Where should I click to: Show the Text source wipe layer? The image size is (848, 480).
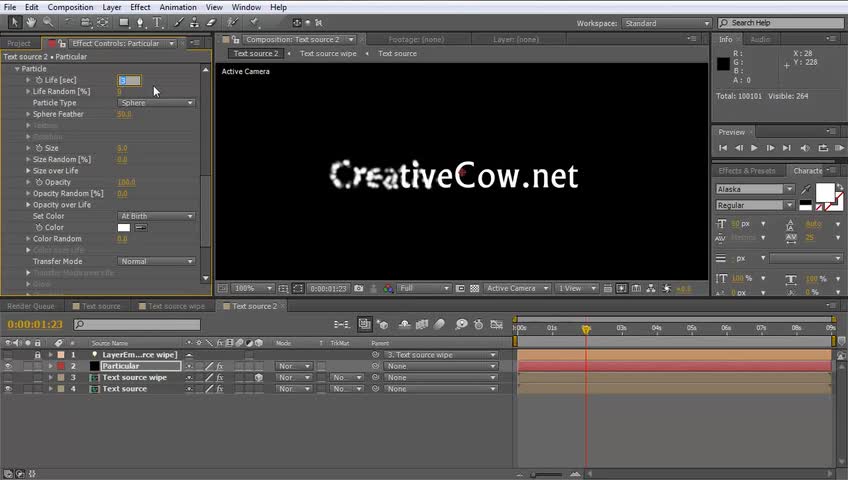point(8,377)
